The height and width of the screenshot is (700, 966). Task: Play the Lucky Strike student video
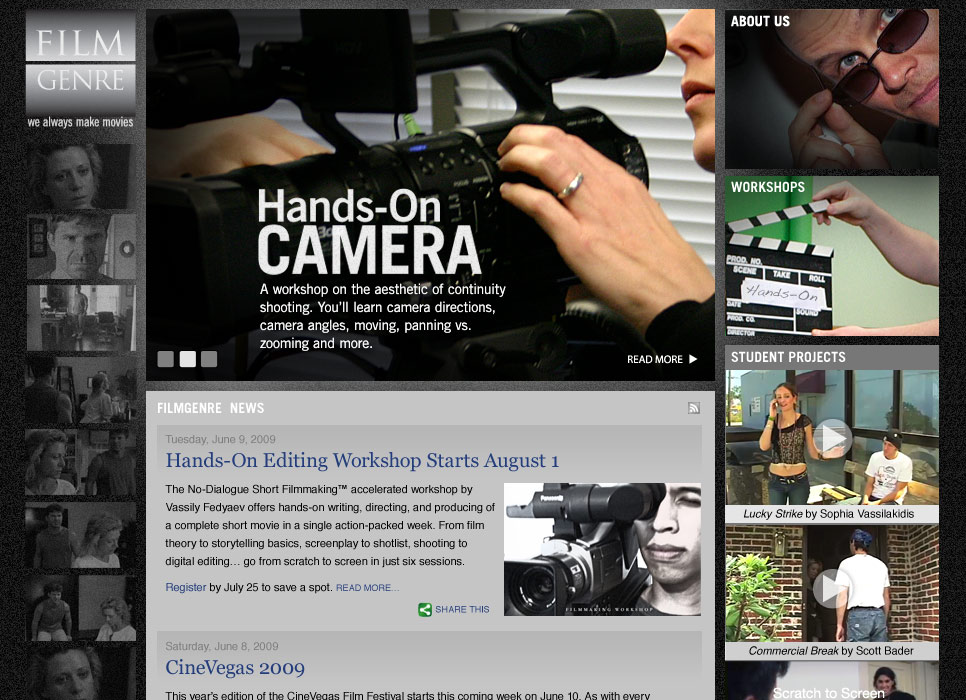831,438
